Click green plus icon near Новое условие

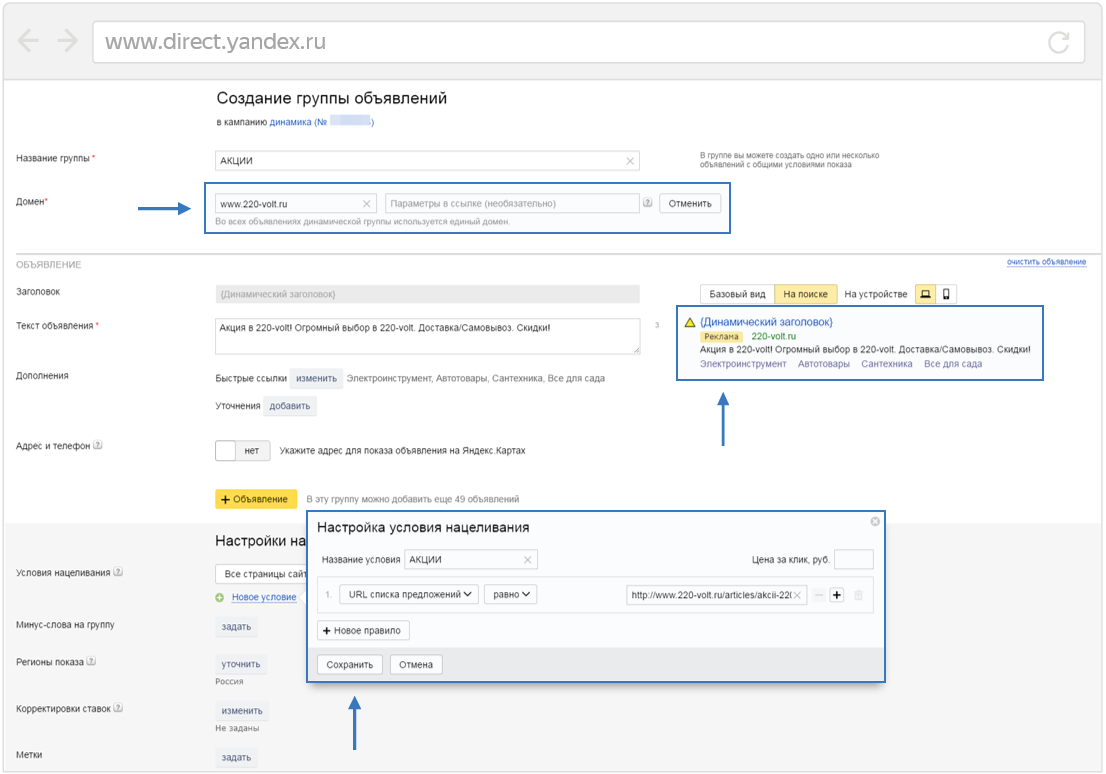219,598
